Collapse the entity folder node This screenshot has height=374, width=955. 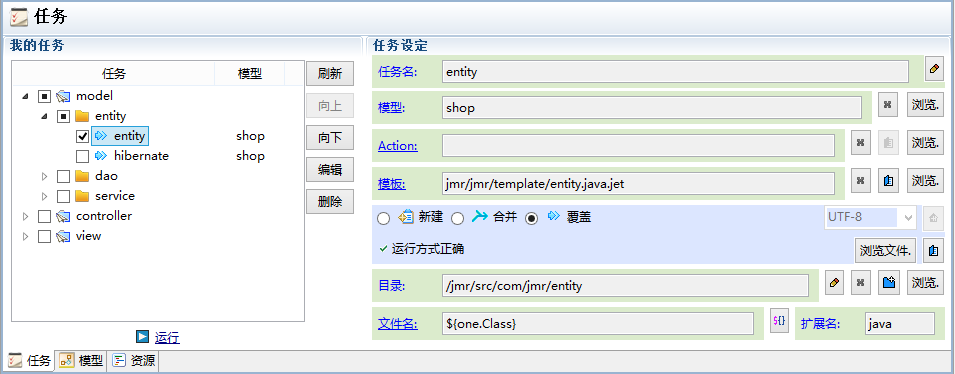pos(44,116)
